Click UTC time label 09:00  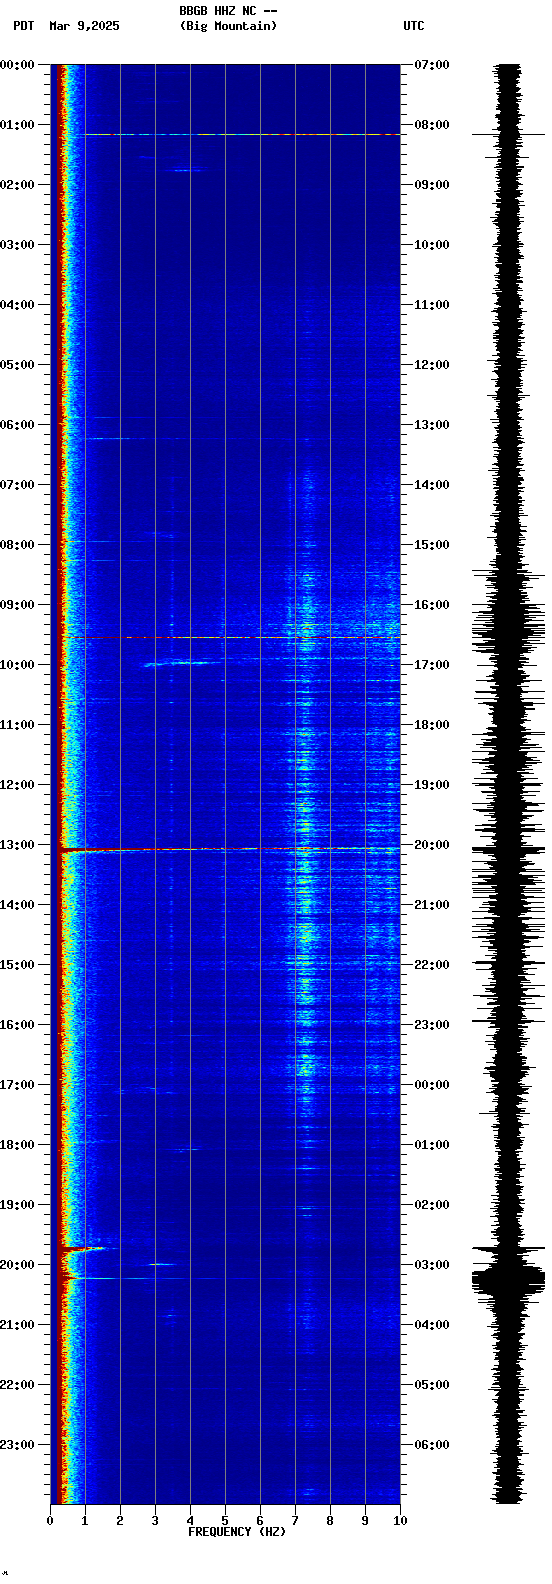tap(432, 185)
